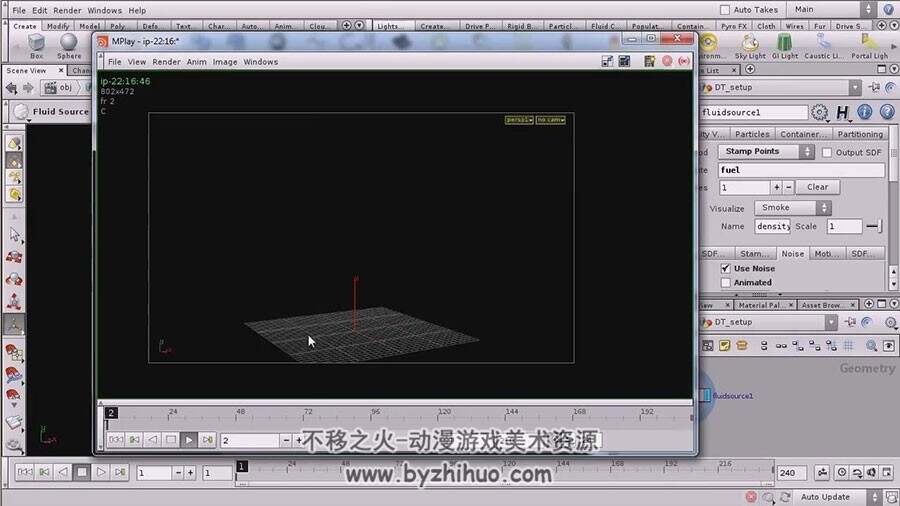Image resolution: width=900 pixels, height=506 pixels.
Task: Click the audio speaker icon near timeline
Action: [x=871, y=472]
